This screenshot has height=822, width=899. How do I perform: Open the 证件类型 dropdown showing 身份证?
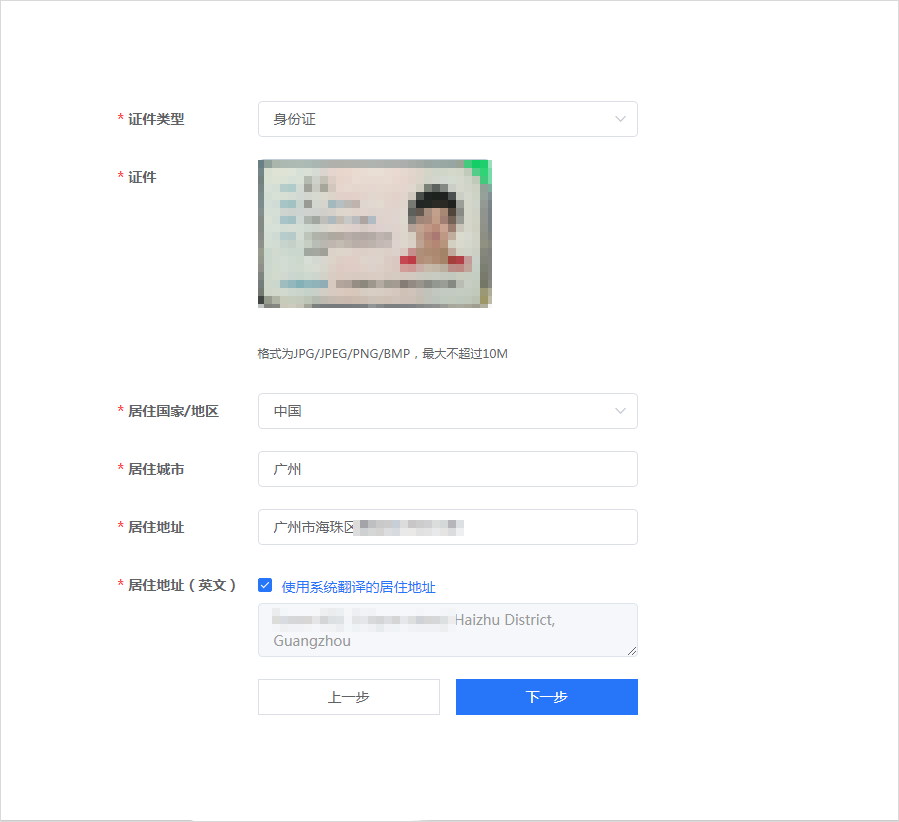[x=447, y=119]
